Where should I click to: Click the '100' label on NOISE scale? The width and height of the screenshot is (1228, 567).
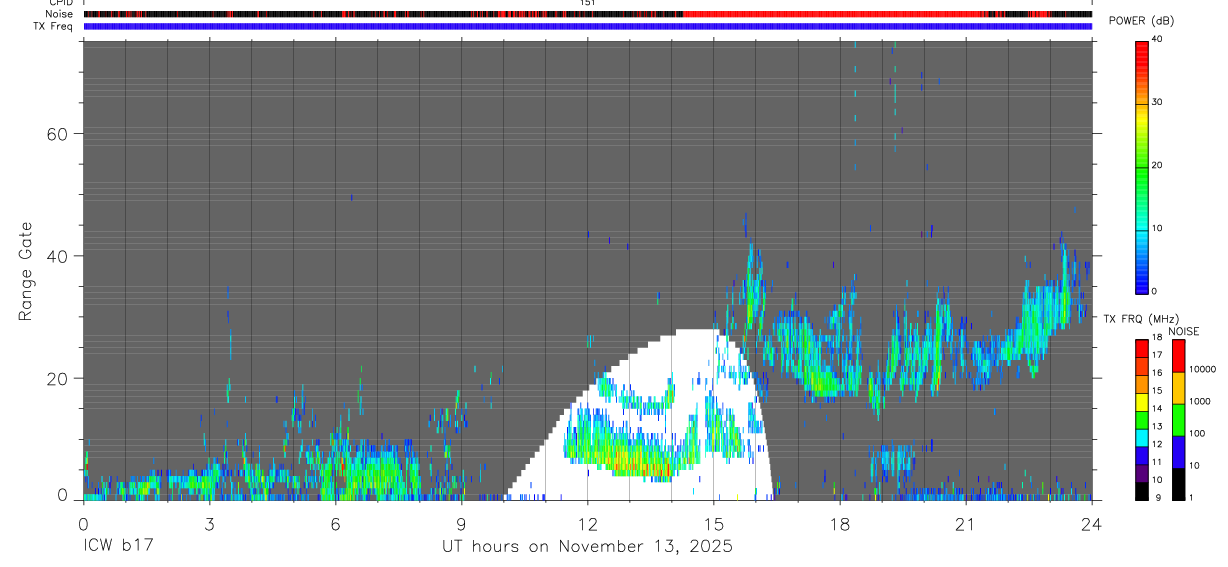click(x=1197, y=433)
